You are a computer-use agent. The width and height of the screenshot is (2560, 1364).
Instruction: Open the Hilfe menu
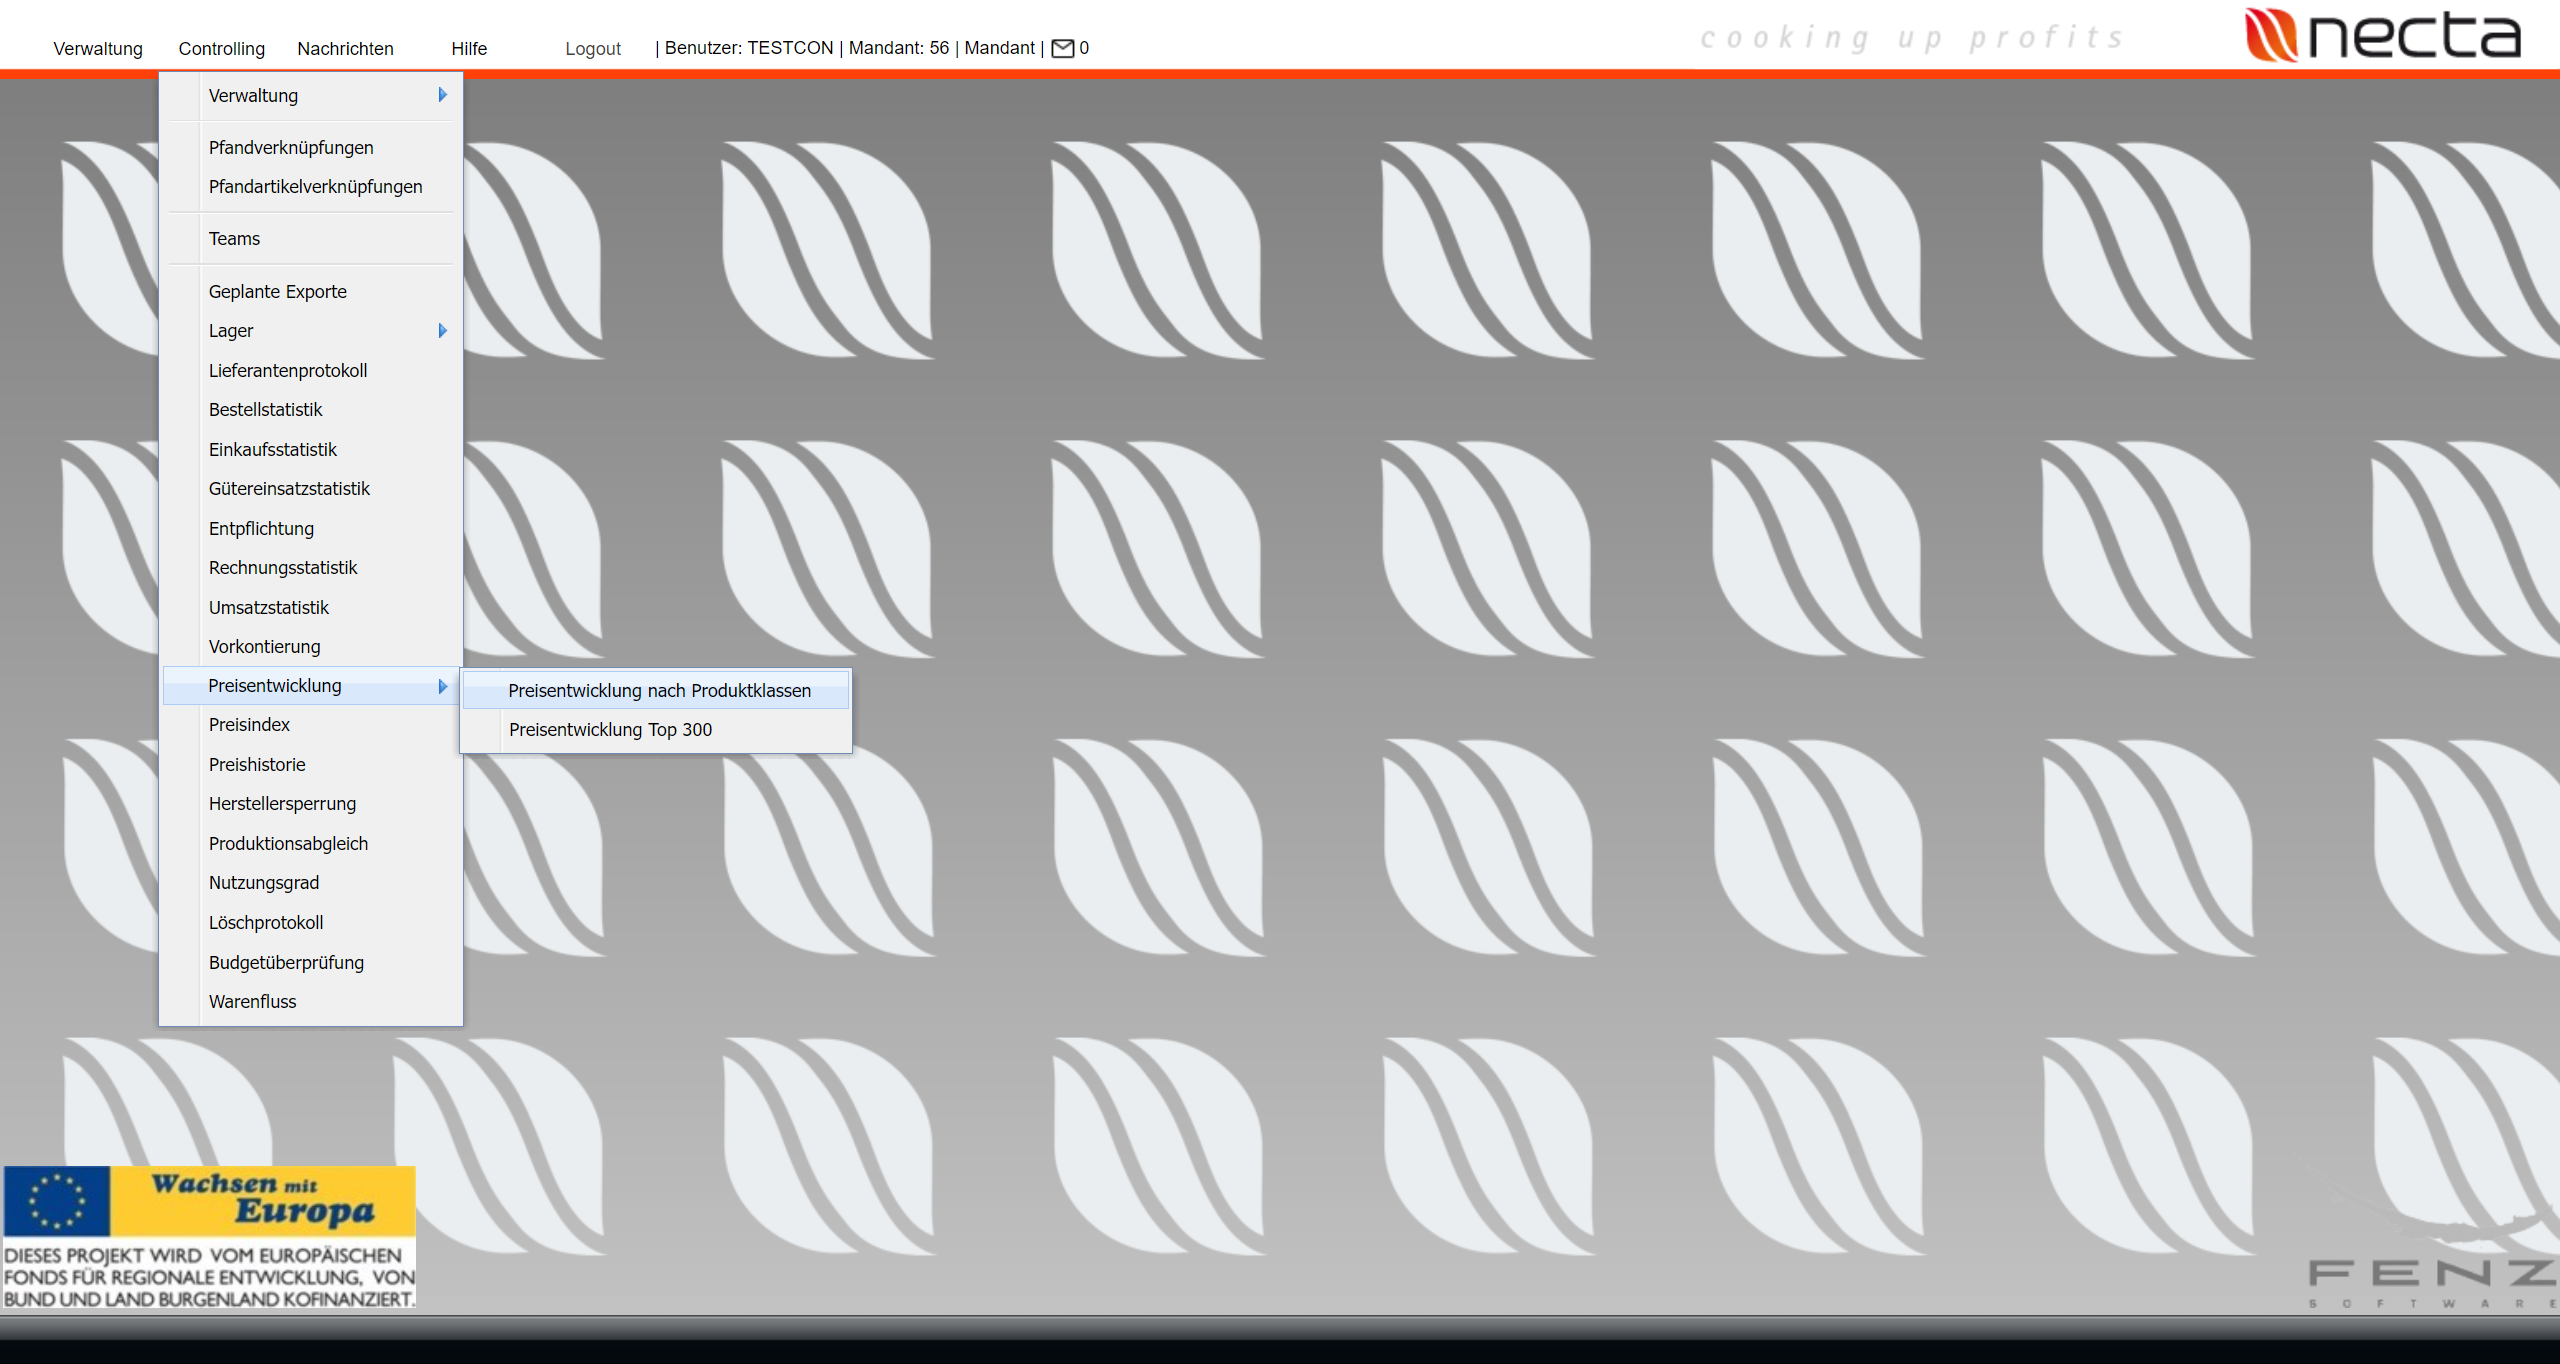(468, 48)
